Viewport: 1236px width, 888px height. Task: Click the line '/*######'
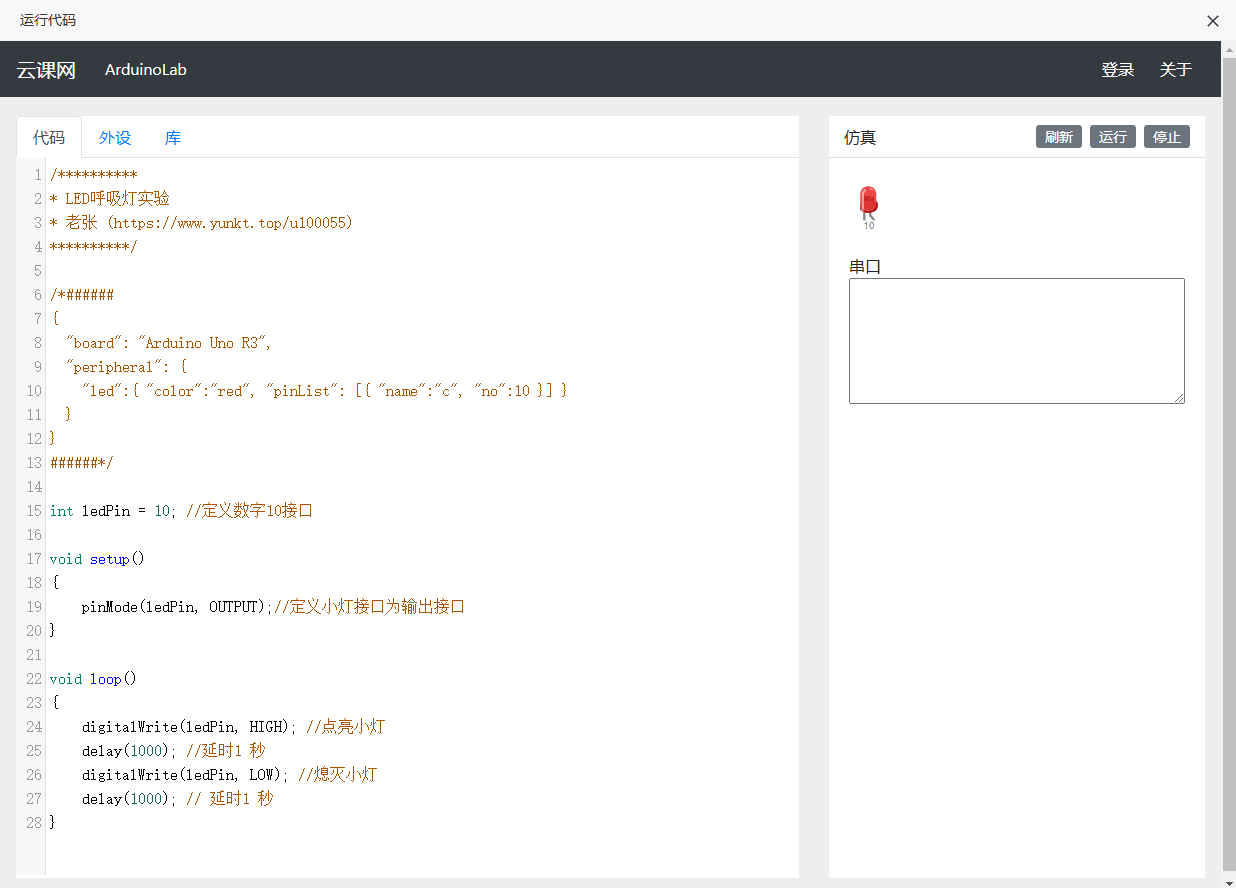point(82,295)
